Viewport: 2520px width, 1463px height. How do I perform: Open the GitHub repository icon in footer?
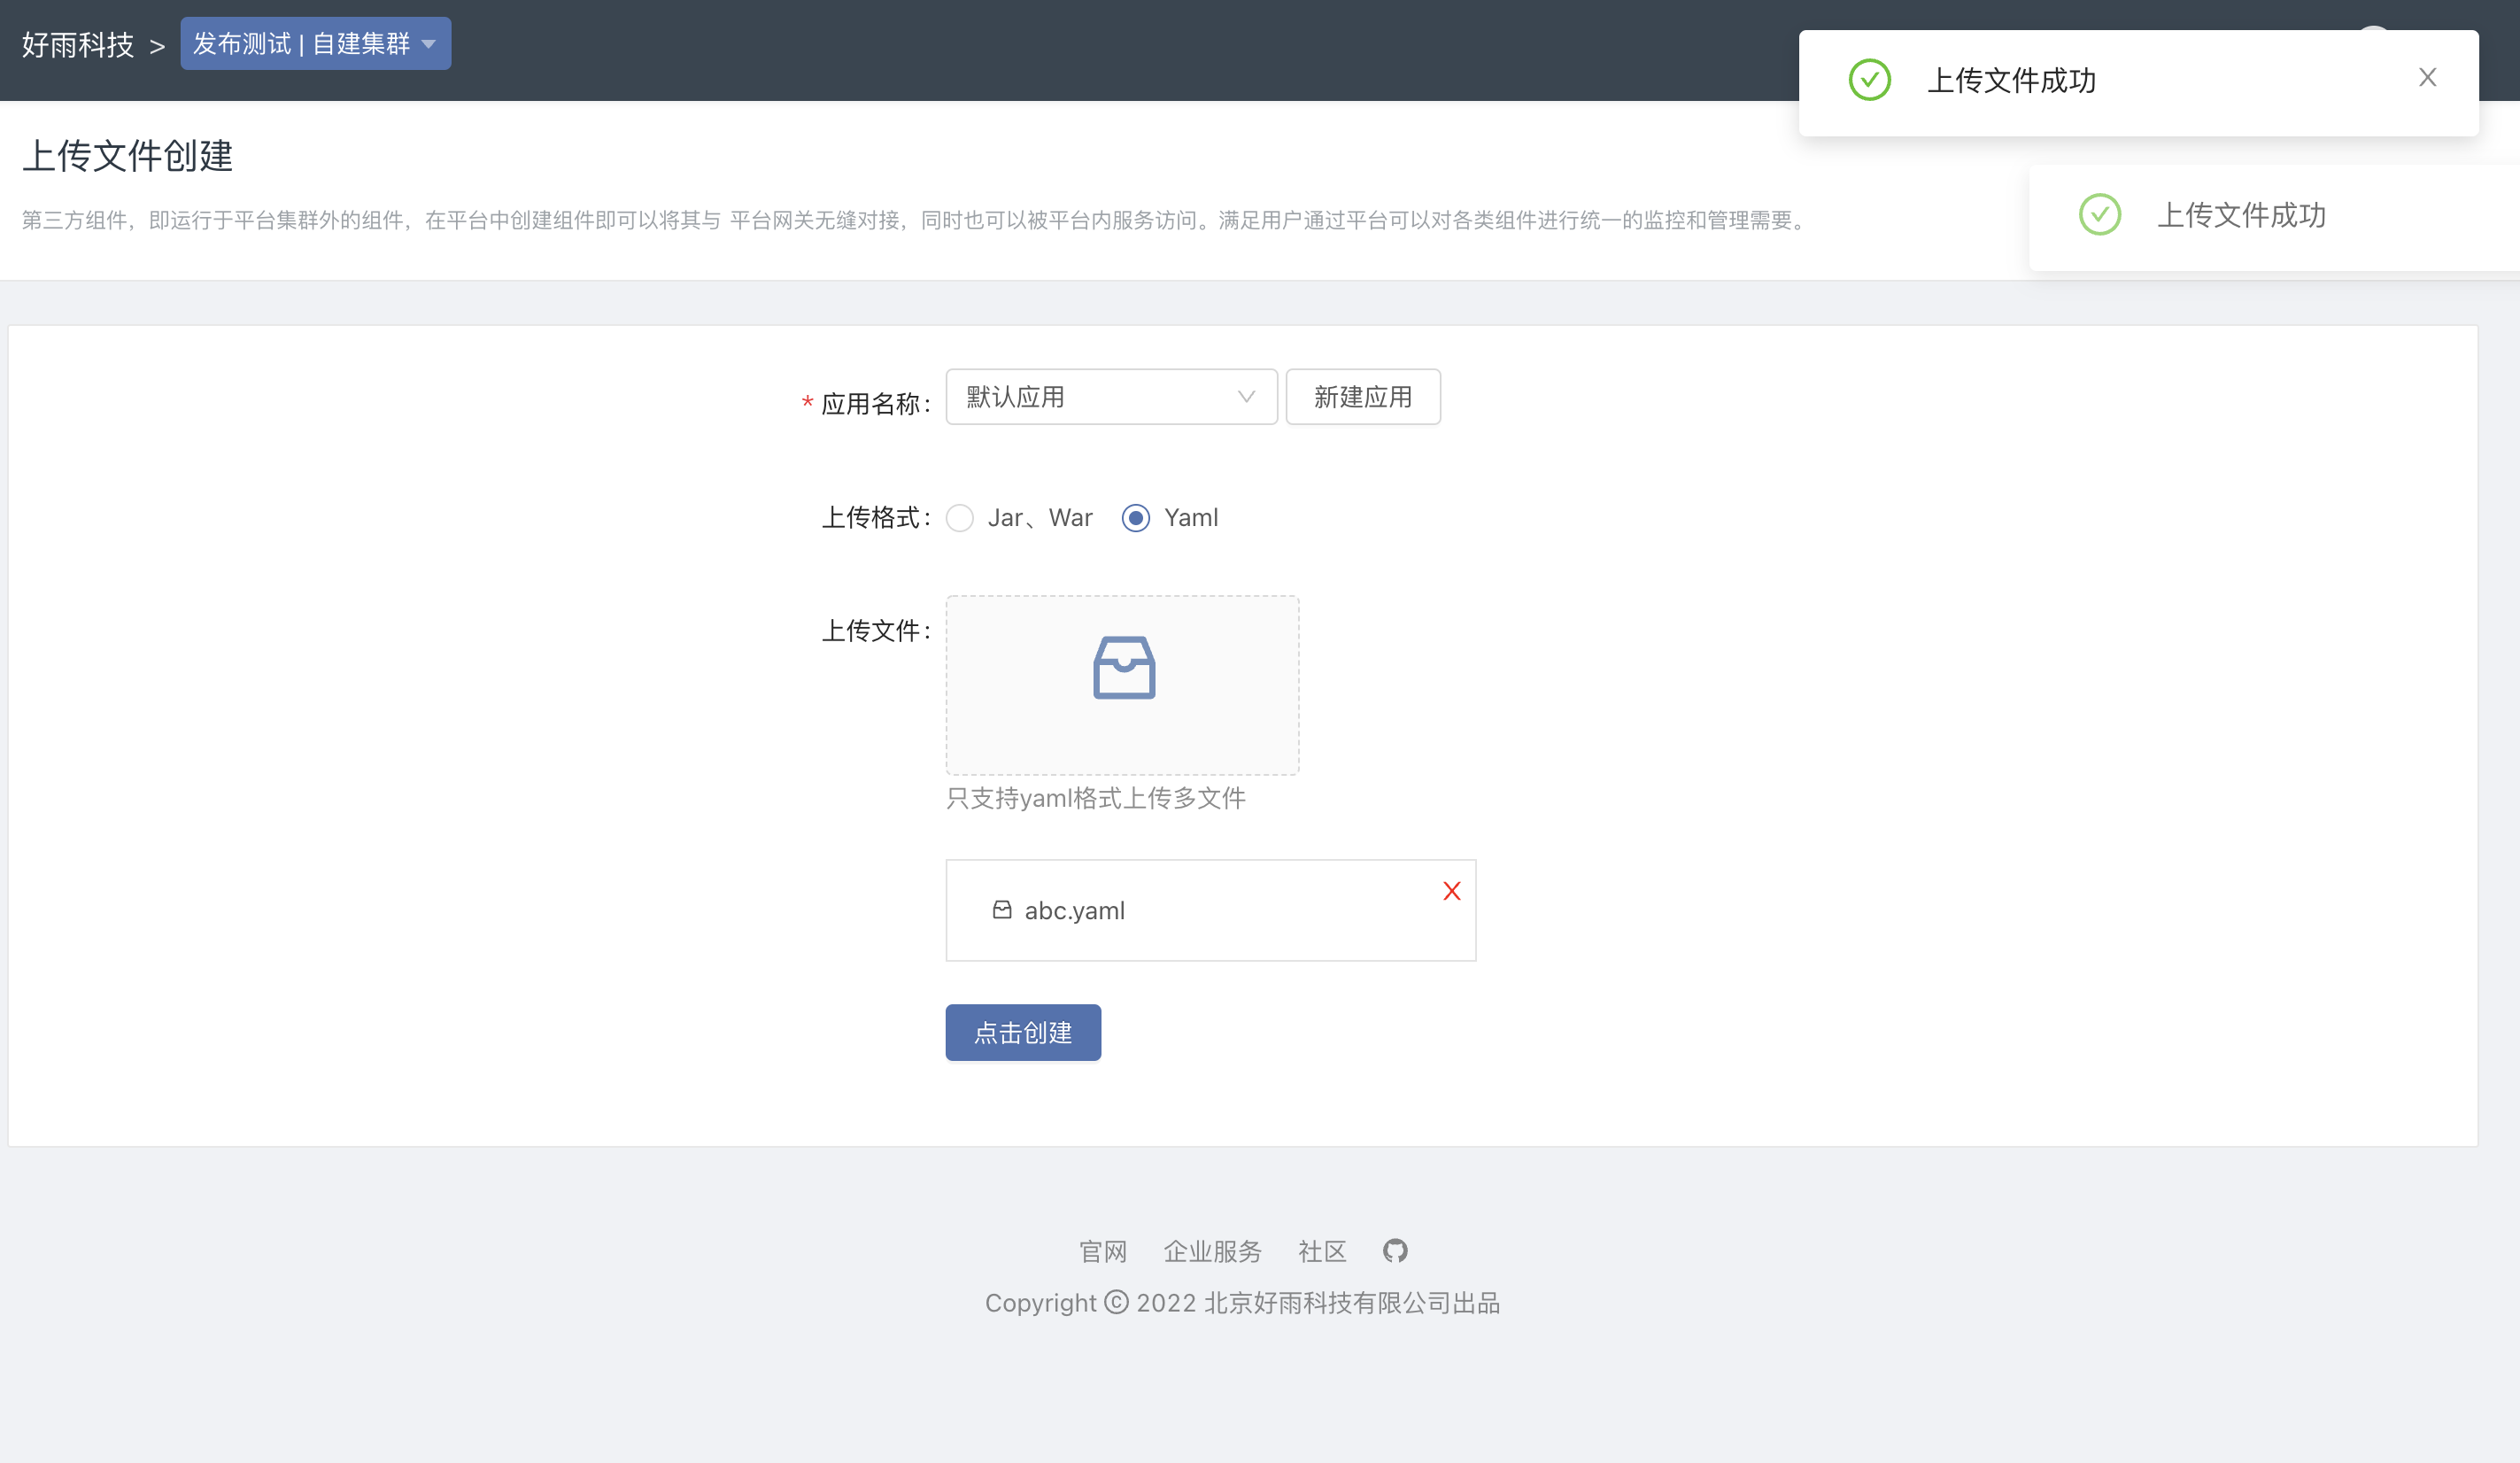(x=1396, y=1251)
